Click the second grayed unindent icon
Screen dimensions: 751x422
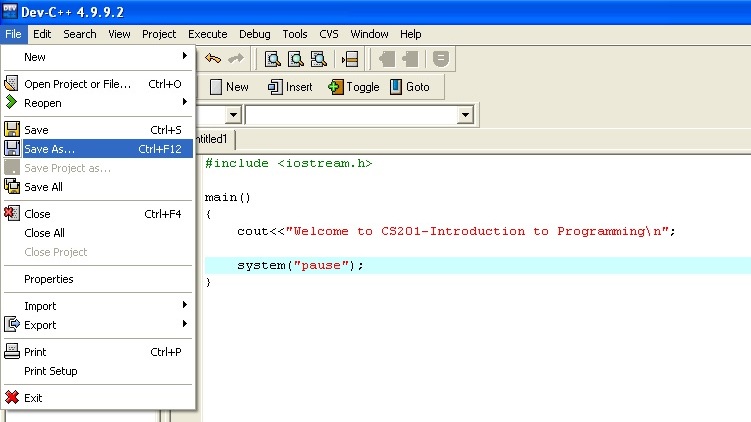tap(410, 59)
